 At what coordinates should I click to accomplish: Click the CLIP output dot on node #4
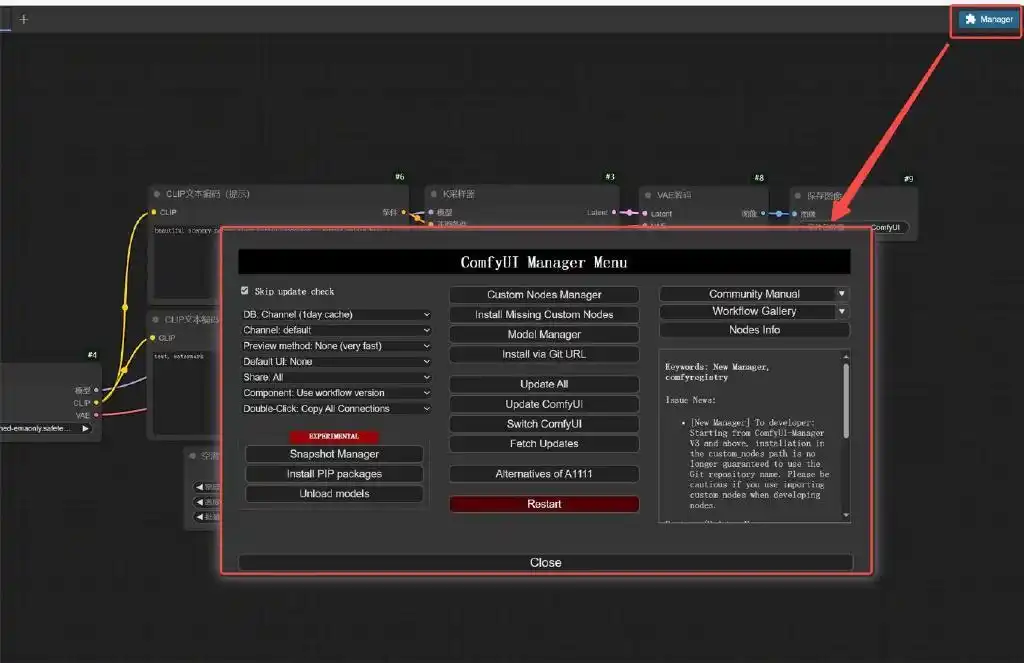pyautogui.click(x=96, y=402)
